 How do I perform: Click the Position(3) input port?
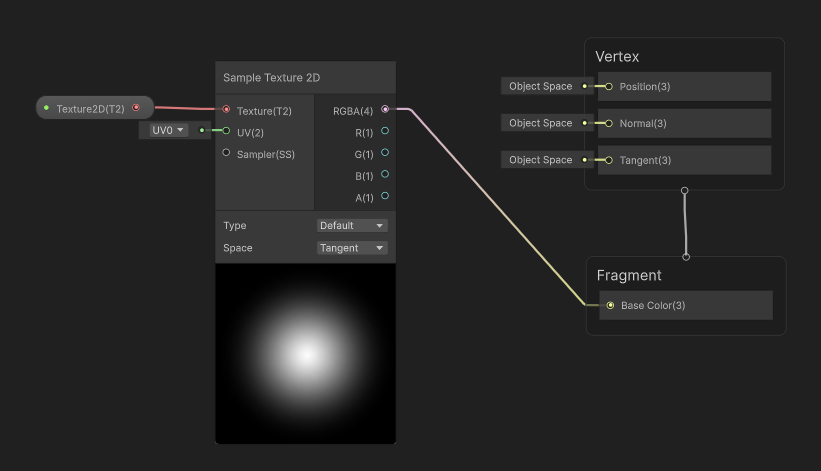[x=609, y=86]
